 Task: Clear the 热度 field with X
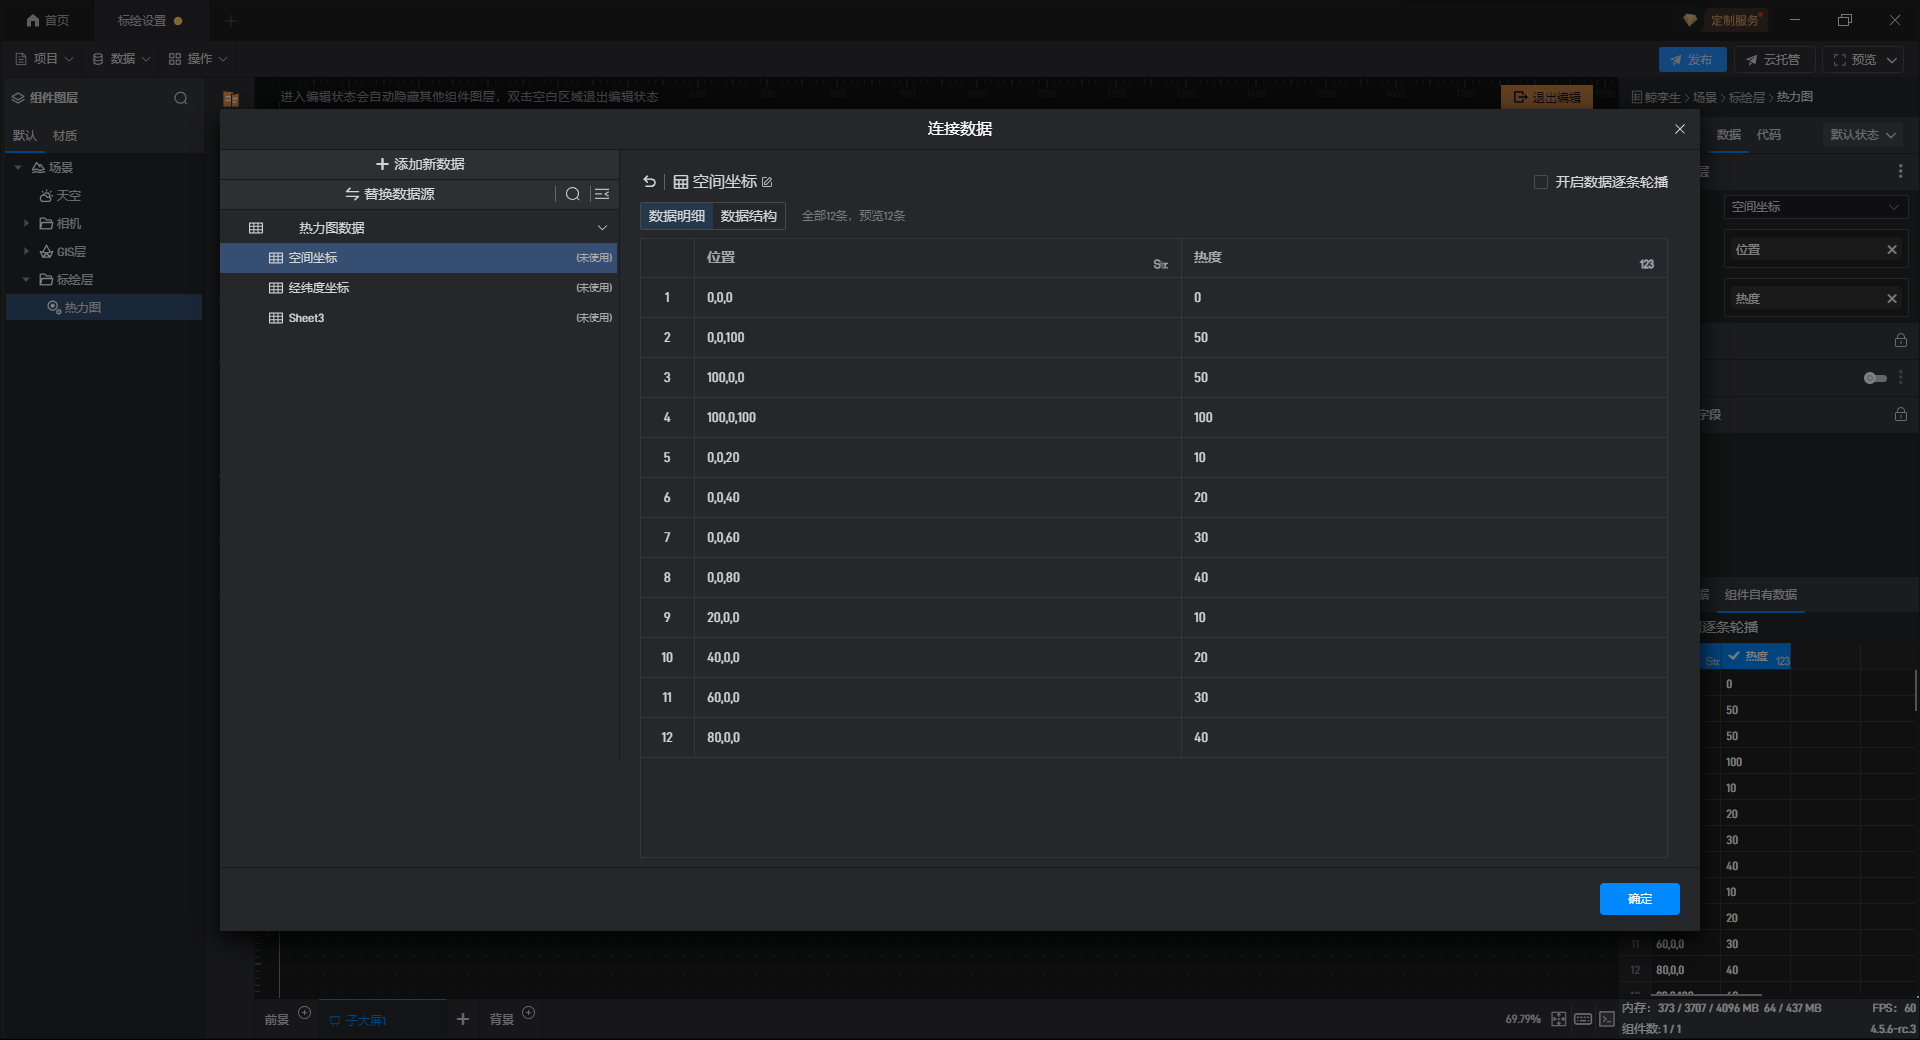(1892, 299)
